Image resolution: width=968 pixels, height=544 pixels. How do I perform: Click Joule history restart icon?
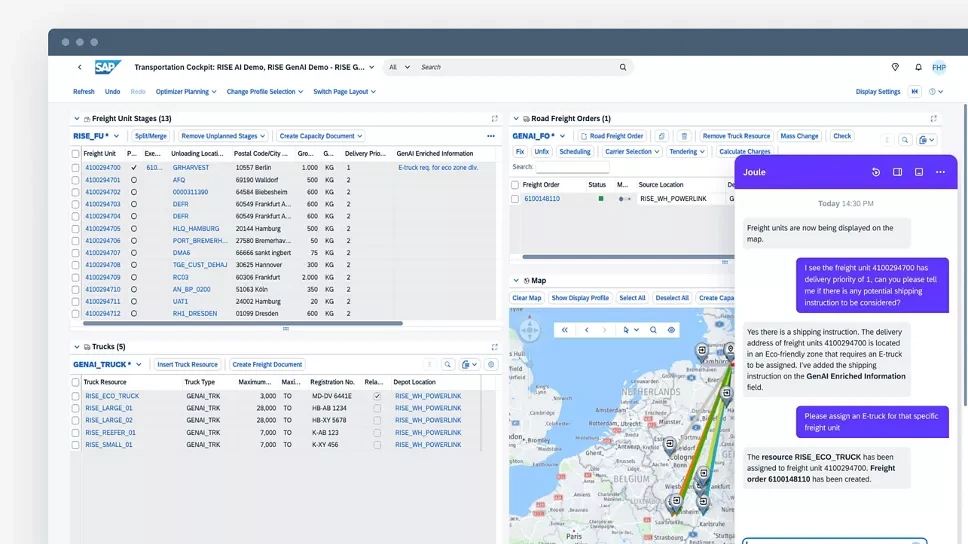pyautogui.click(x=875, y=172)
